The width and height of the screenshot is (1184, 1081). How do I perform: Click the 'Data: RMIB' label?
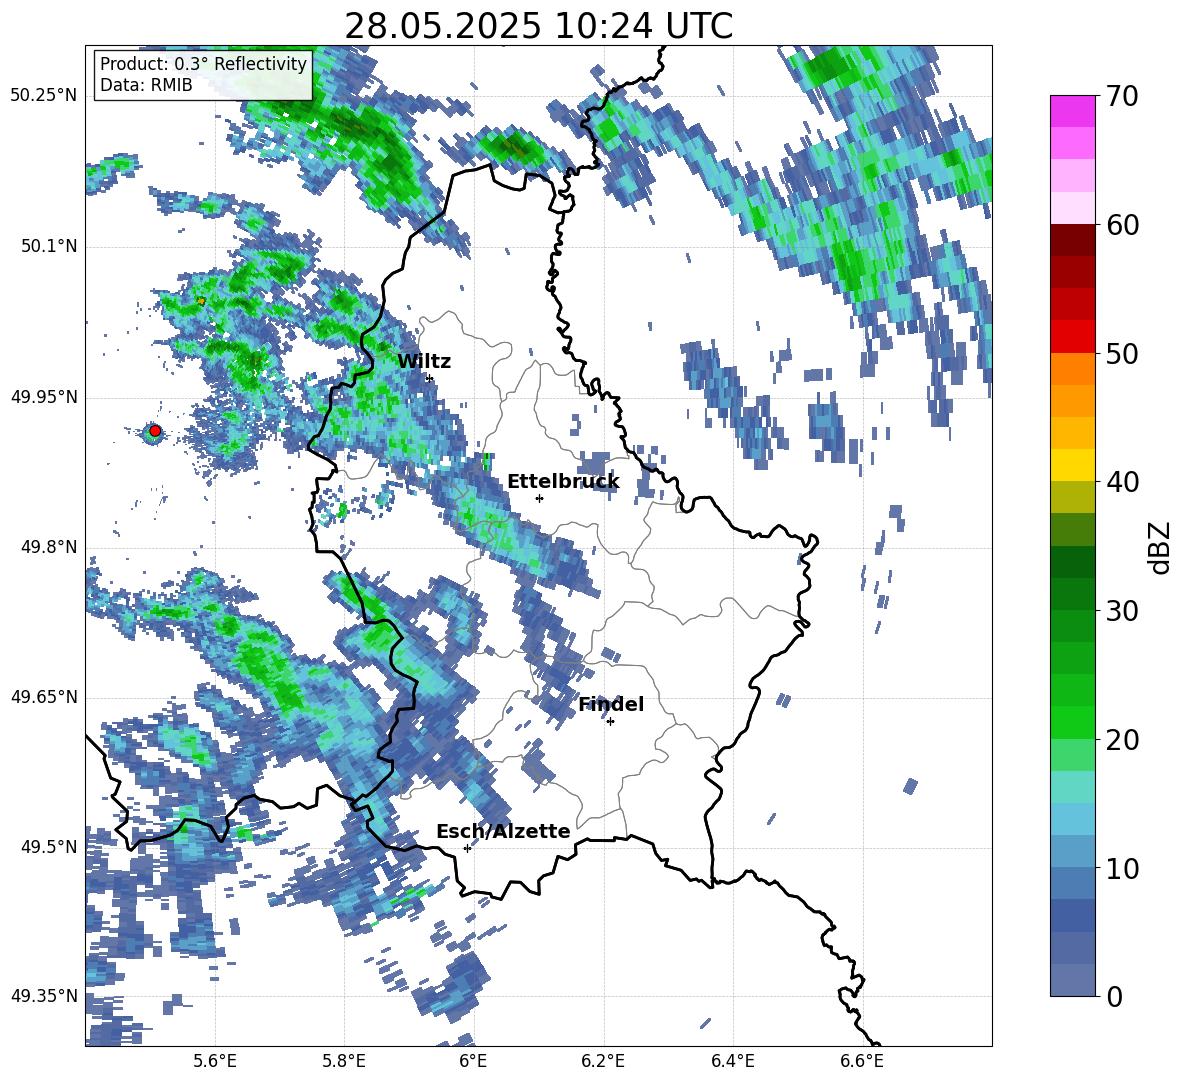coord(146,85)
